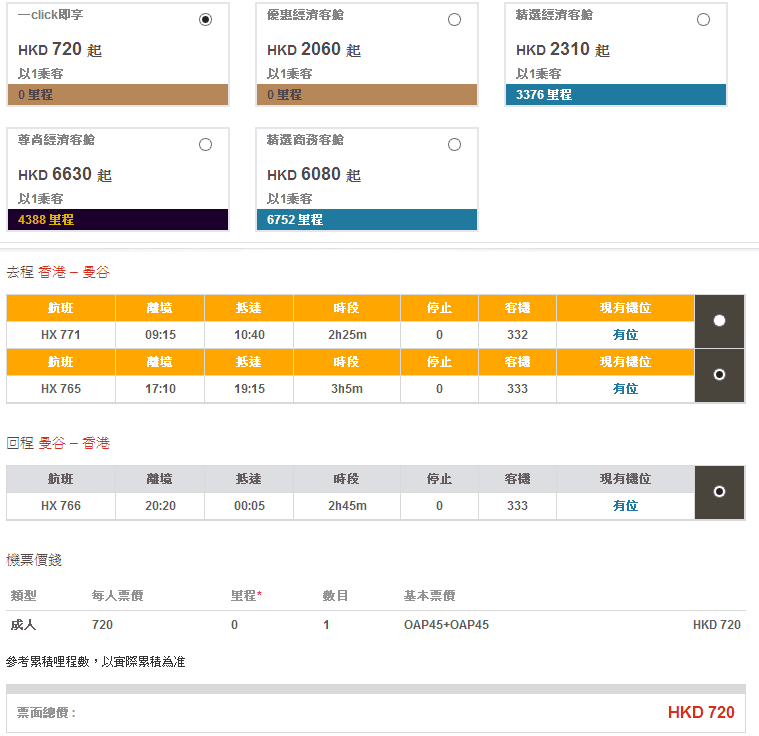759x736 pixels.
Task: Choose outbound flight HX 771 radio button
Action: click(719, 321)
